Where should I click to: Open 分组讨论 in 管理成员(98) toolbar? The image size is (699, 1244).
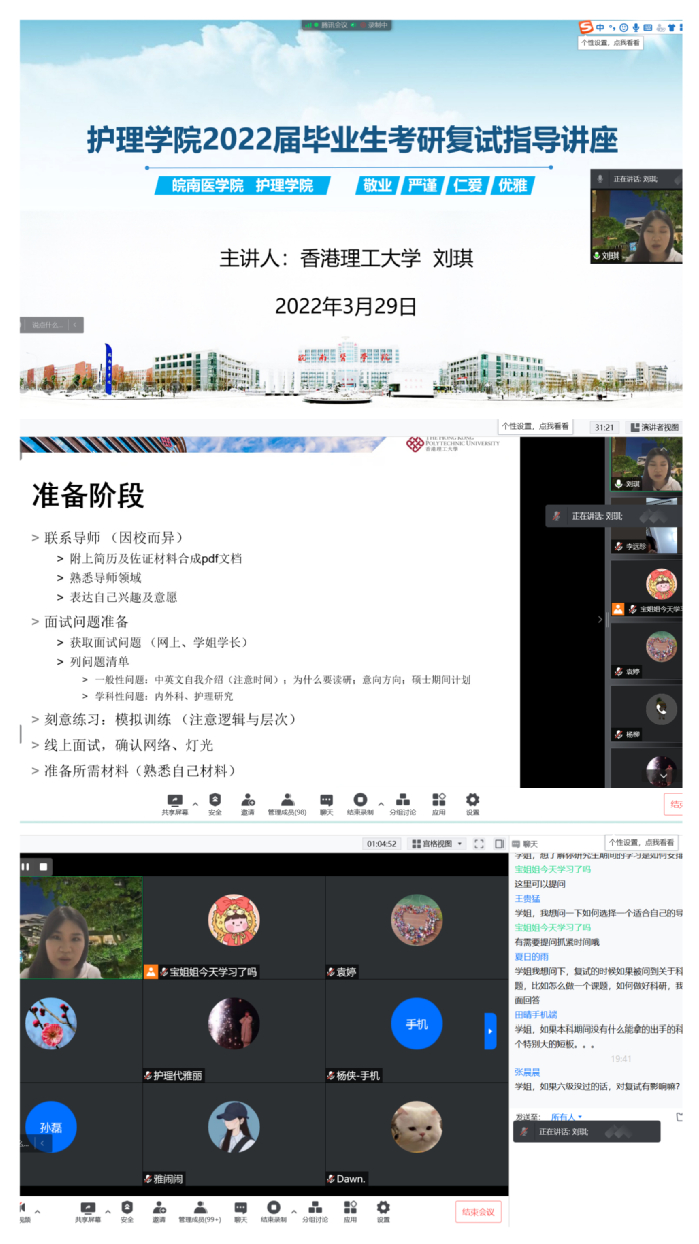pyautogui.click(x=403, y=804)
